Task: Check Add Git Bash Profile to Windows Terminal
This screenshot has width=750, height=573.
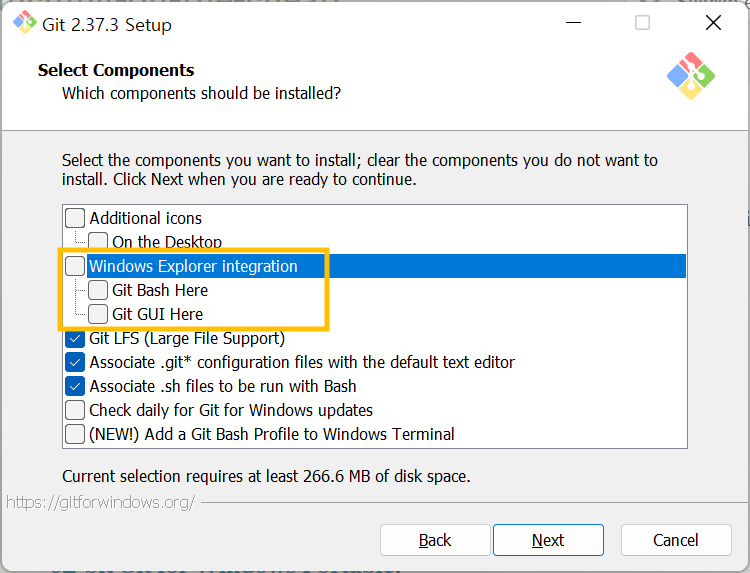Action: pos(75,434)
